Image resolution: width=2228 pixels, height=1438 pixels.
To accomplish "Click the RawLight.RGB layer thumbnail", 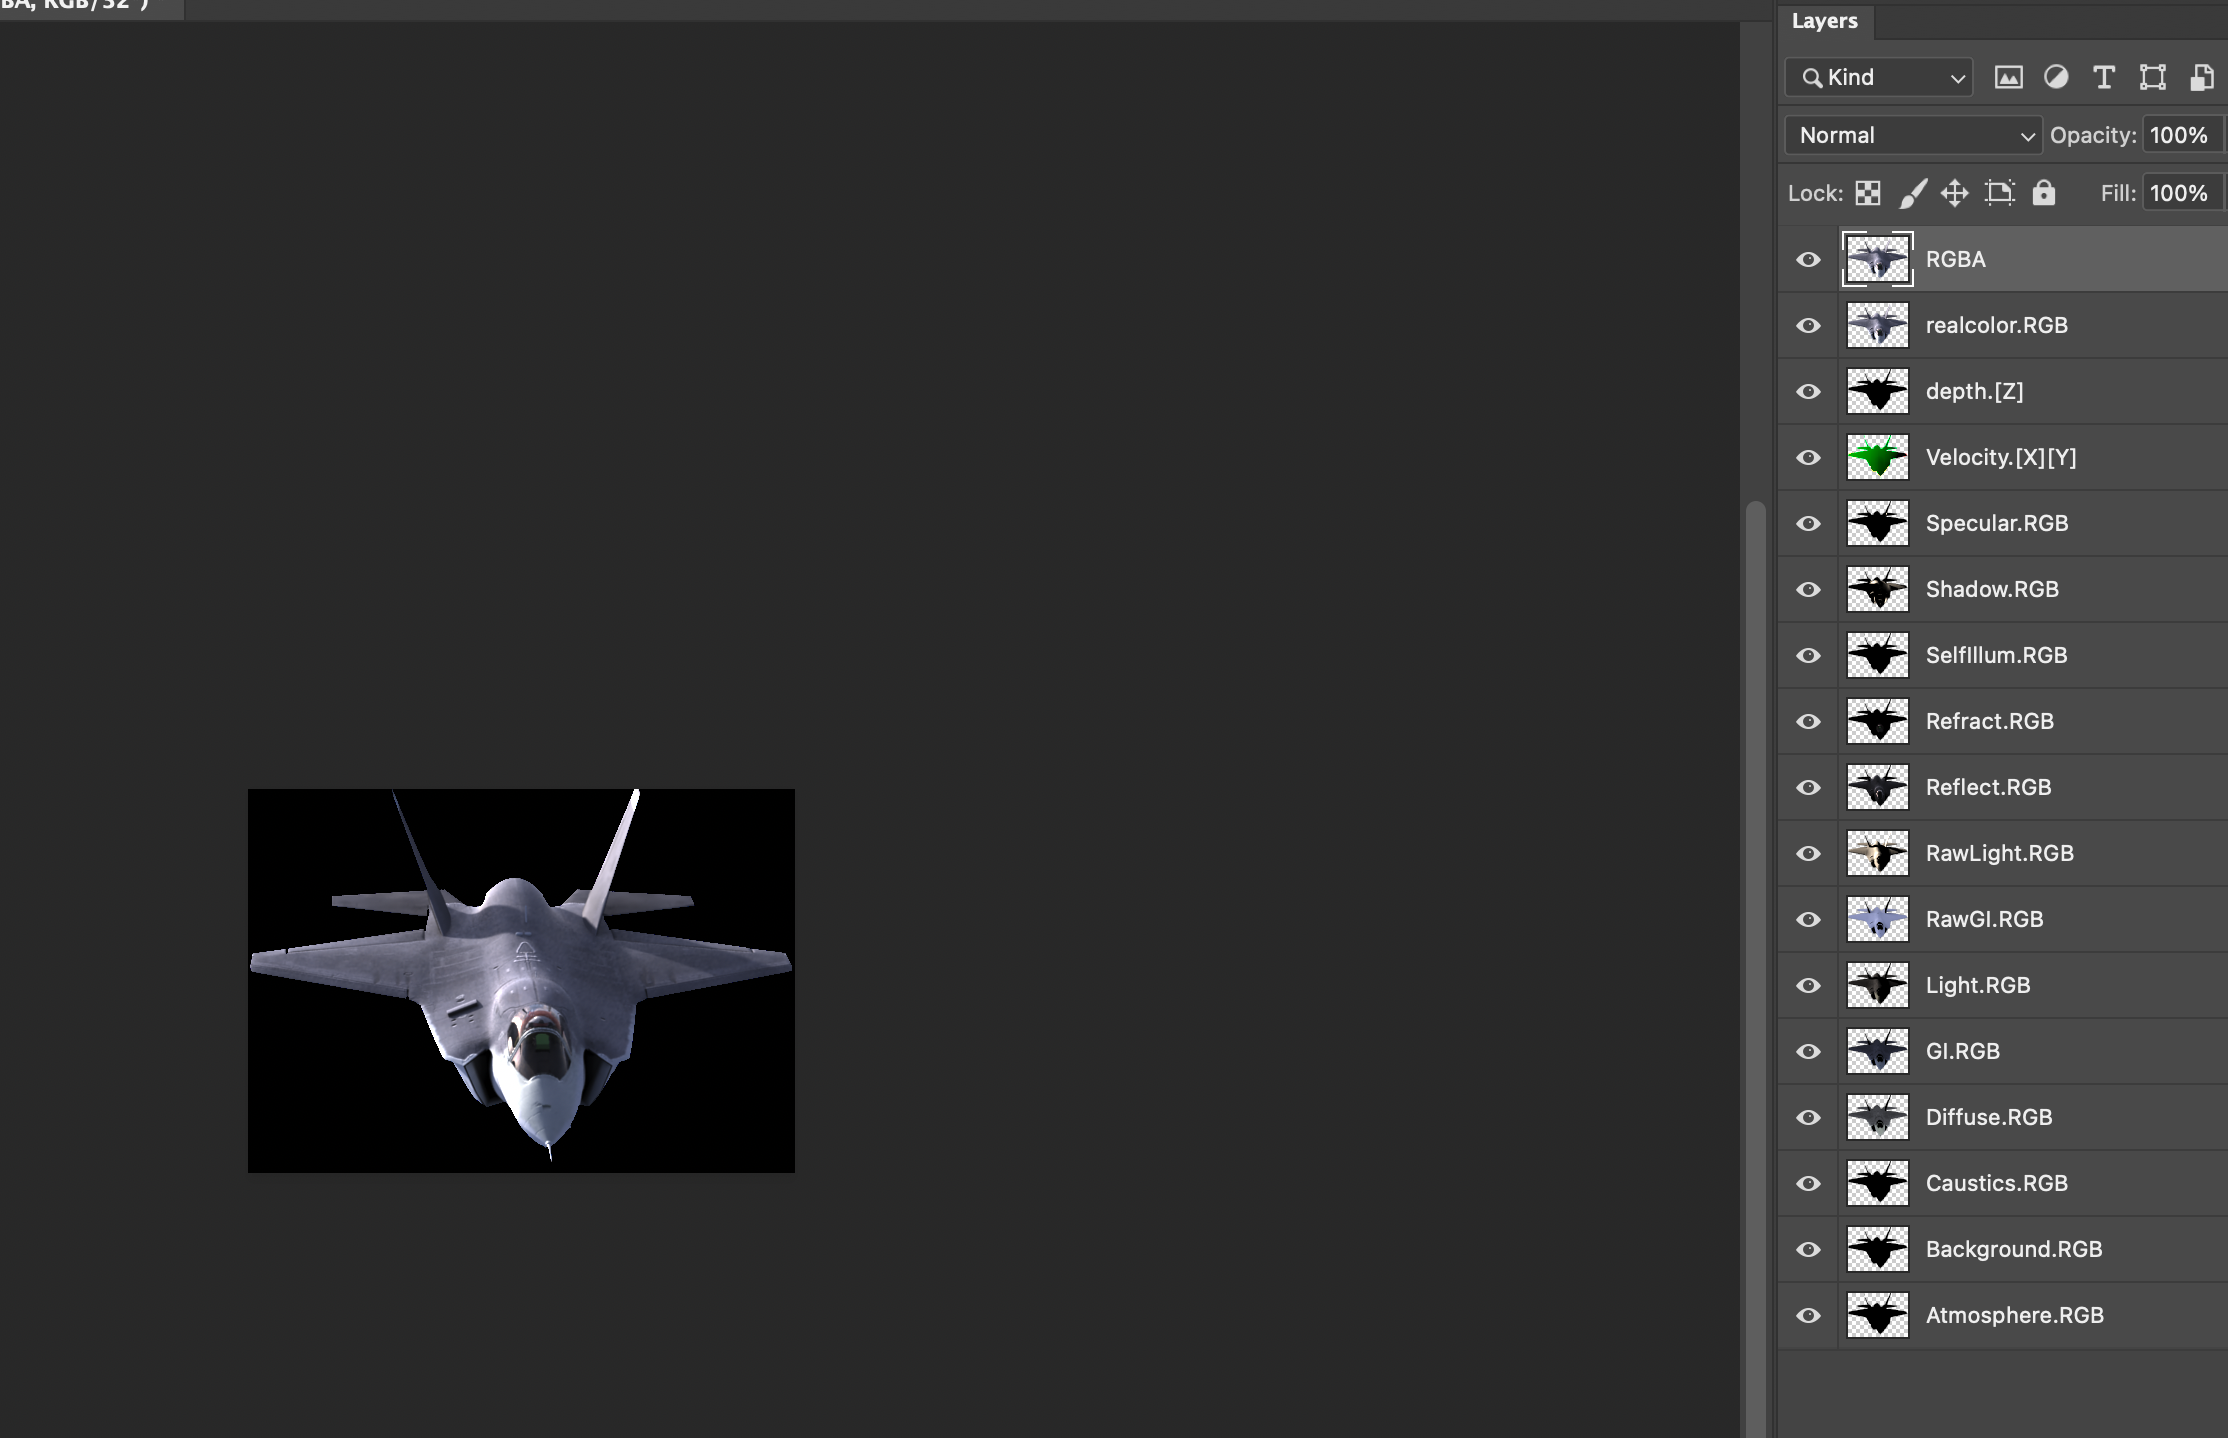I will click(x=1877, y=853).
